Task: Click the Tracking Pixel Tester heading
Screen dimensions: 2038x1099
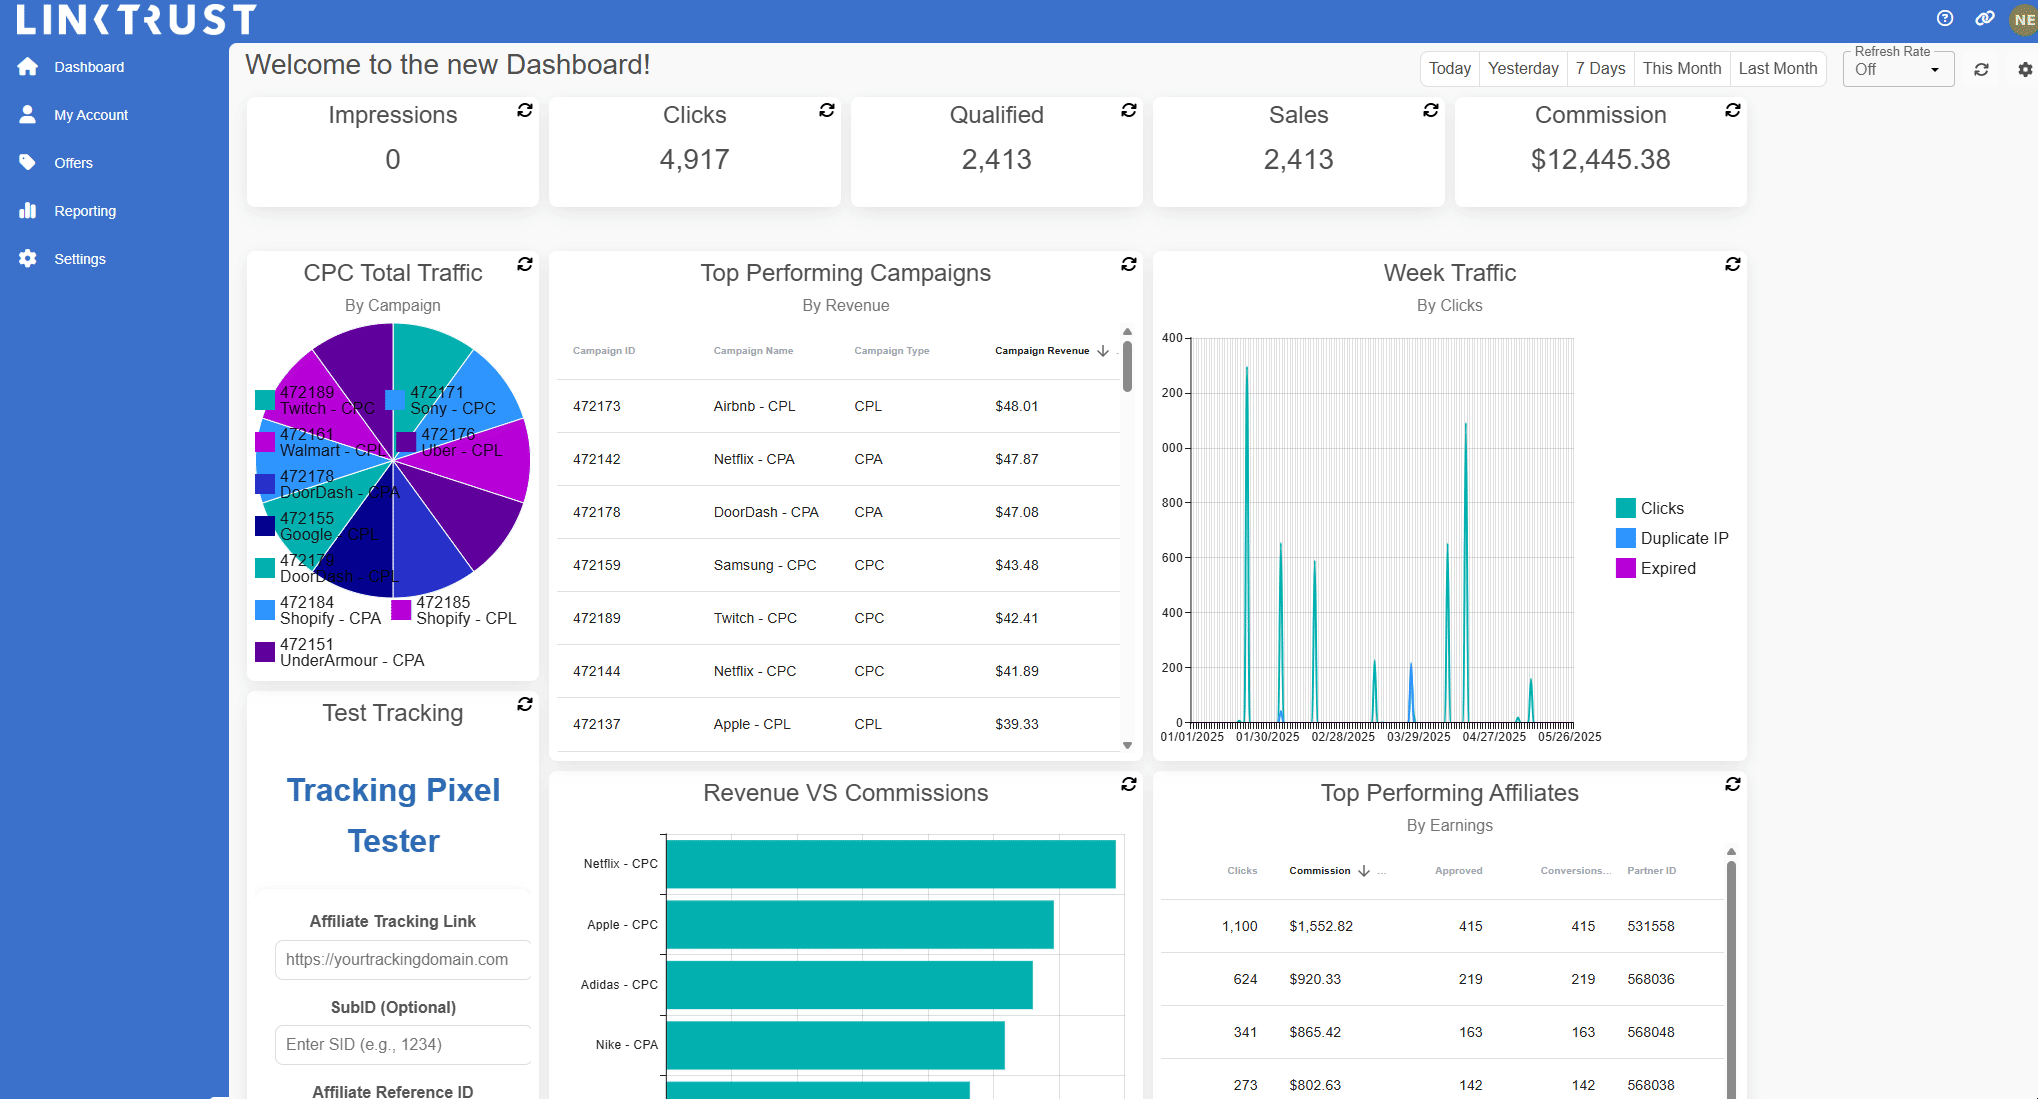Action: [393, 815]
